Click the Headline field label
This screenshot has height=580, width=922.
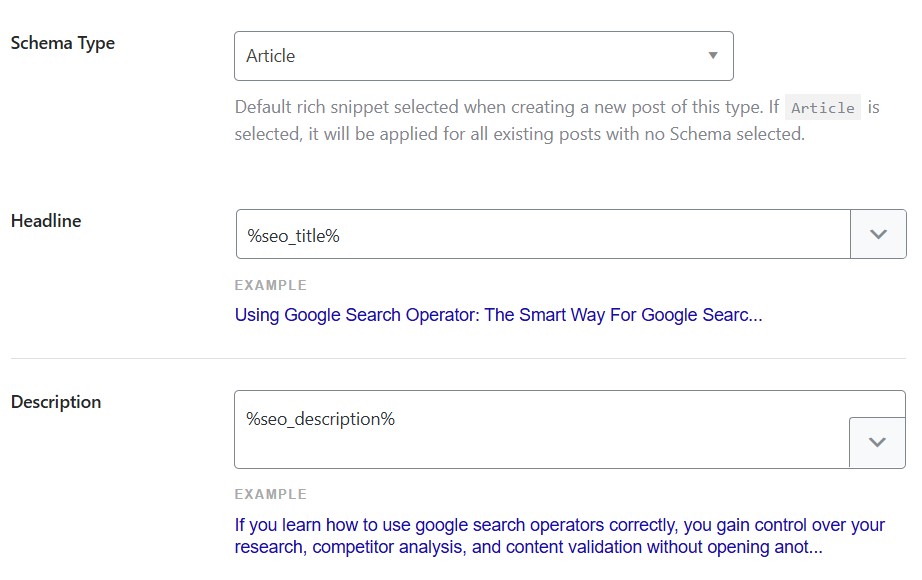coord(46,221)
